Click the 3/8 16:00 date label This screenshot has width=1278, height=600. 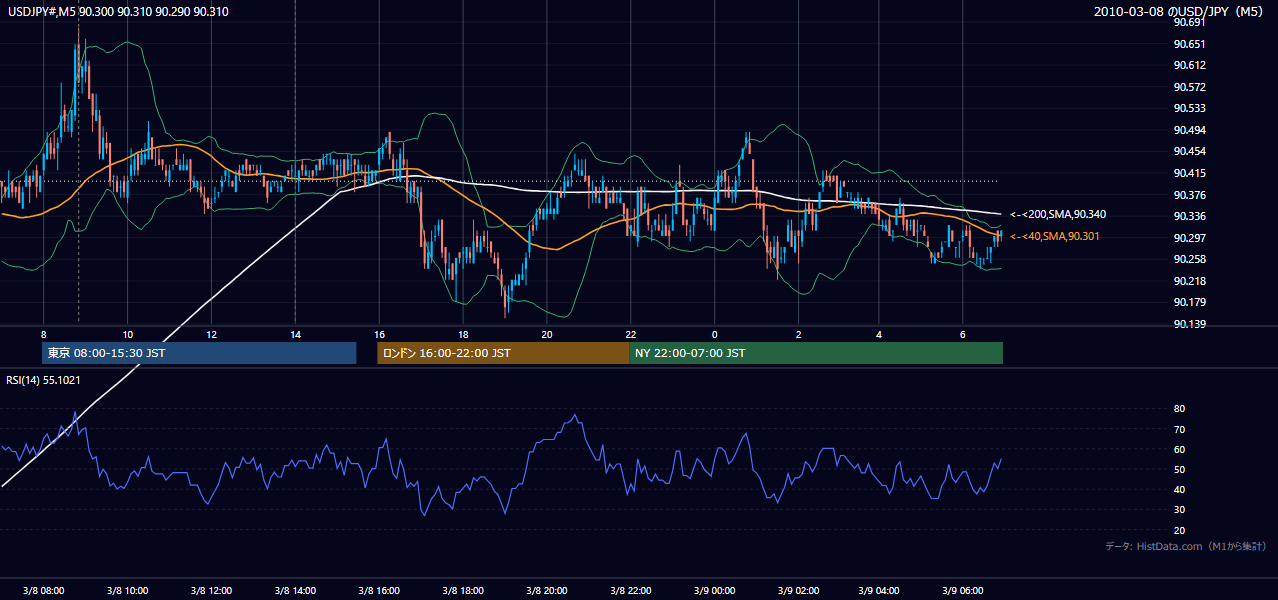point(379,590)
